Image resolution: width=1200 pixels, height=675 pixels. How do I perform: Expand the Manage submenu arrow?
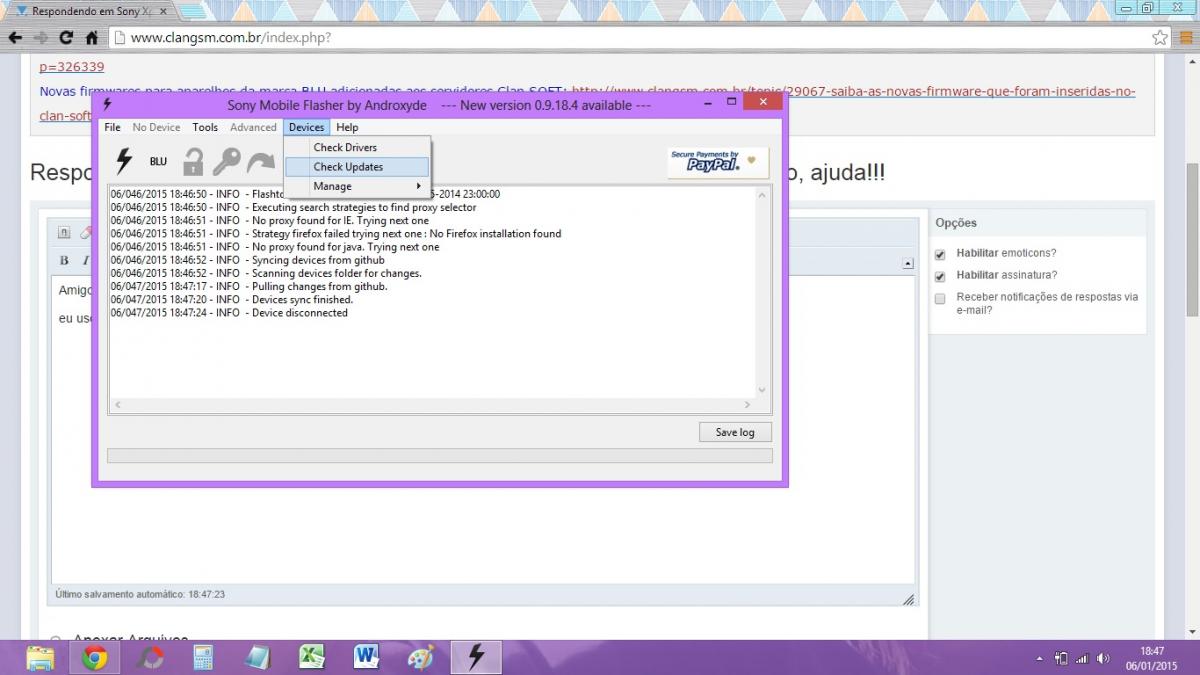(419, 186)
